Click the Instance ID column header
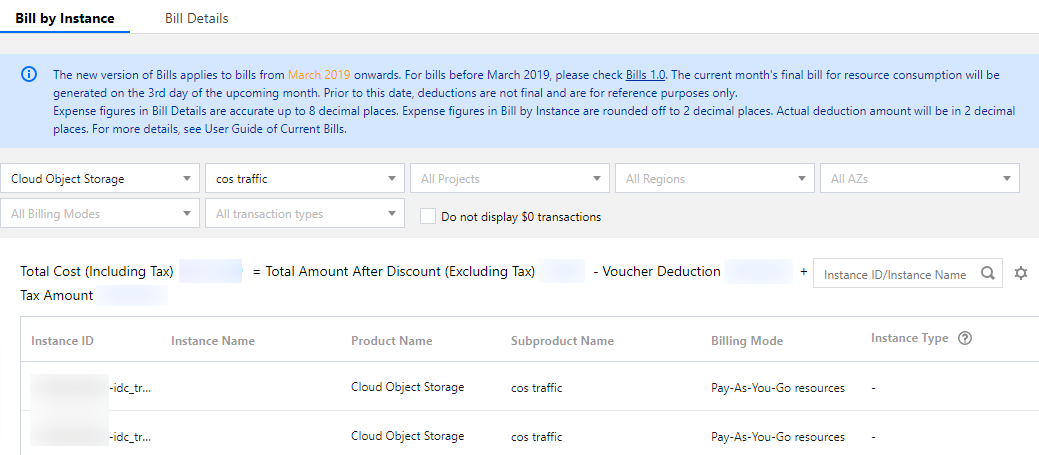Viewport: 1039px width, 455px height. 62,341
